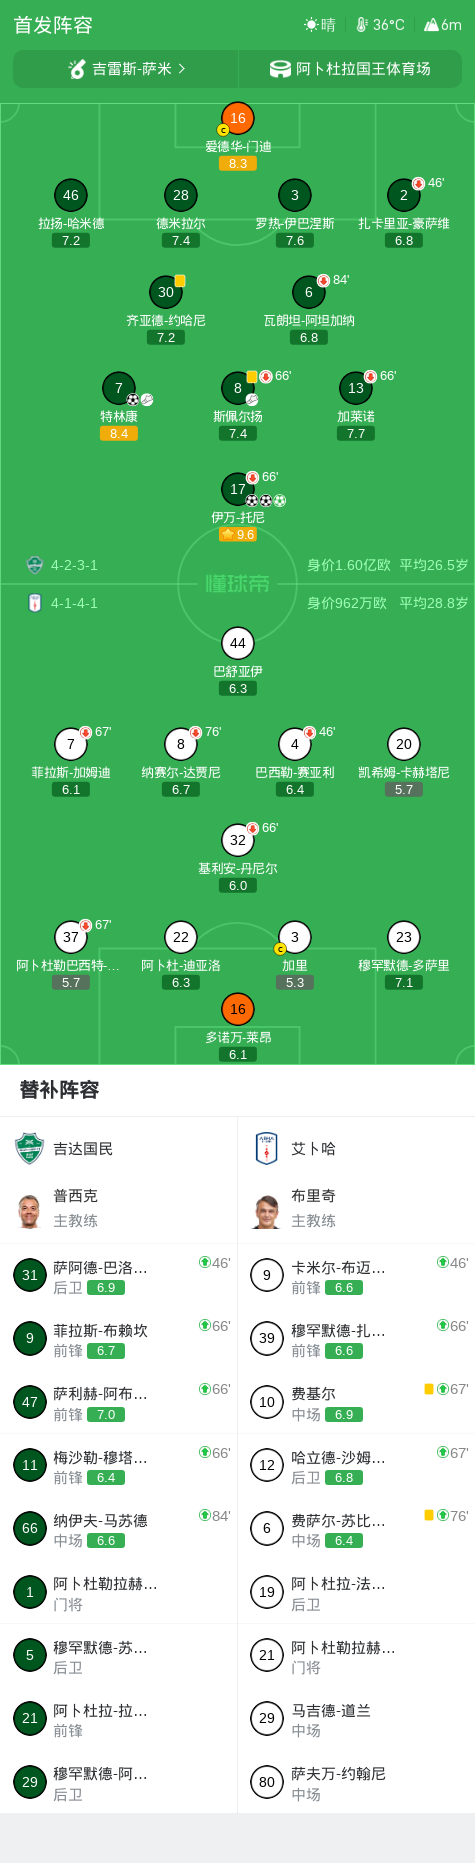This screenshot has width=475, height=1863.
Task: Open substitute 10 费基尔 row
Action: pyautogui.click(x=356, y=1402)
